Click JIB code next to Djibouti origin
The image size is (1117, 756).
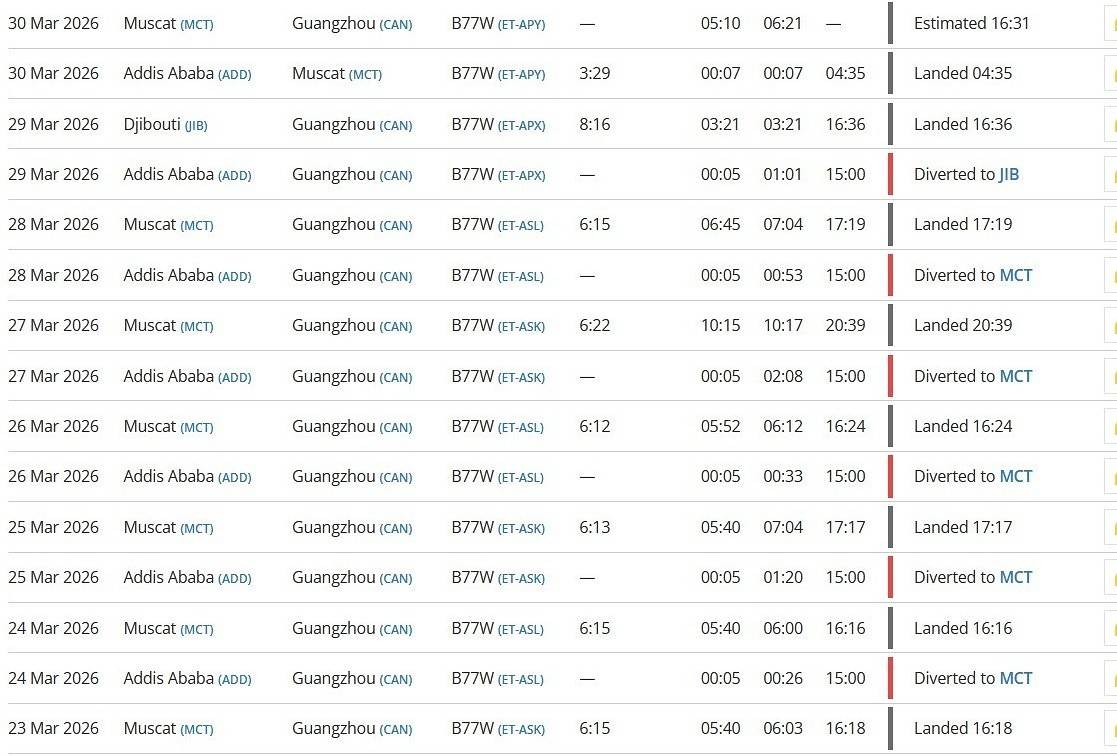coord(196,126)
